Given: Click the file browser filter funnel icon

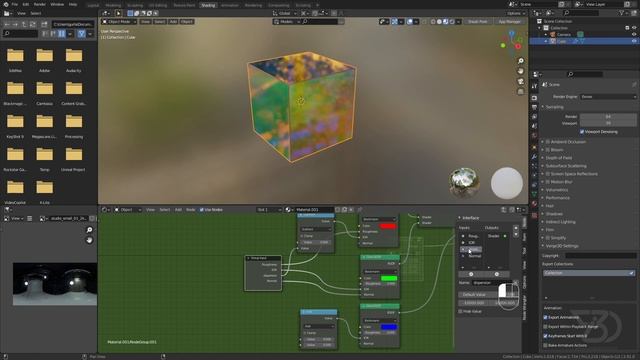Looking at the screenshot, I should 81,34.
